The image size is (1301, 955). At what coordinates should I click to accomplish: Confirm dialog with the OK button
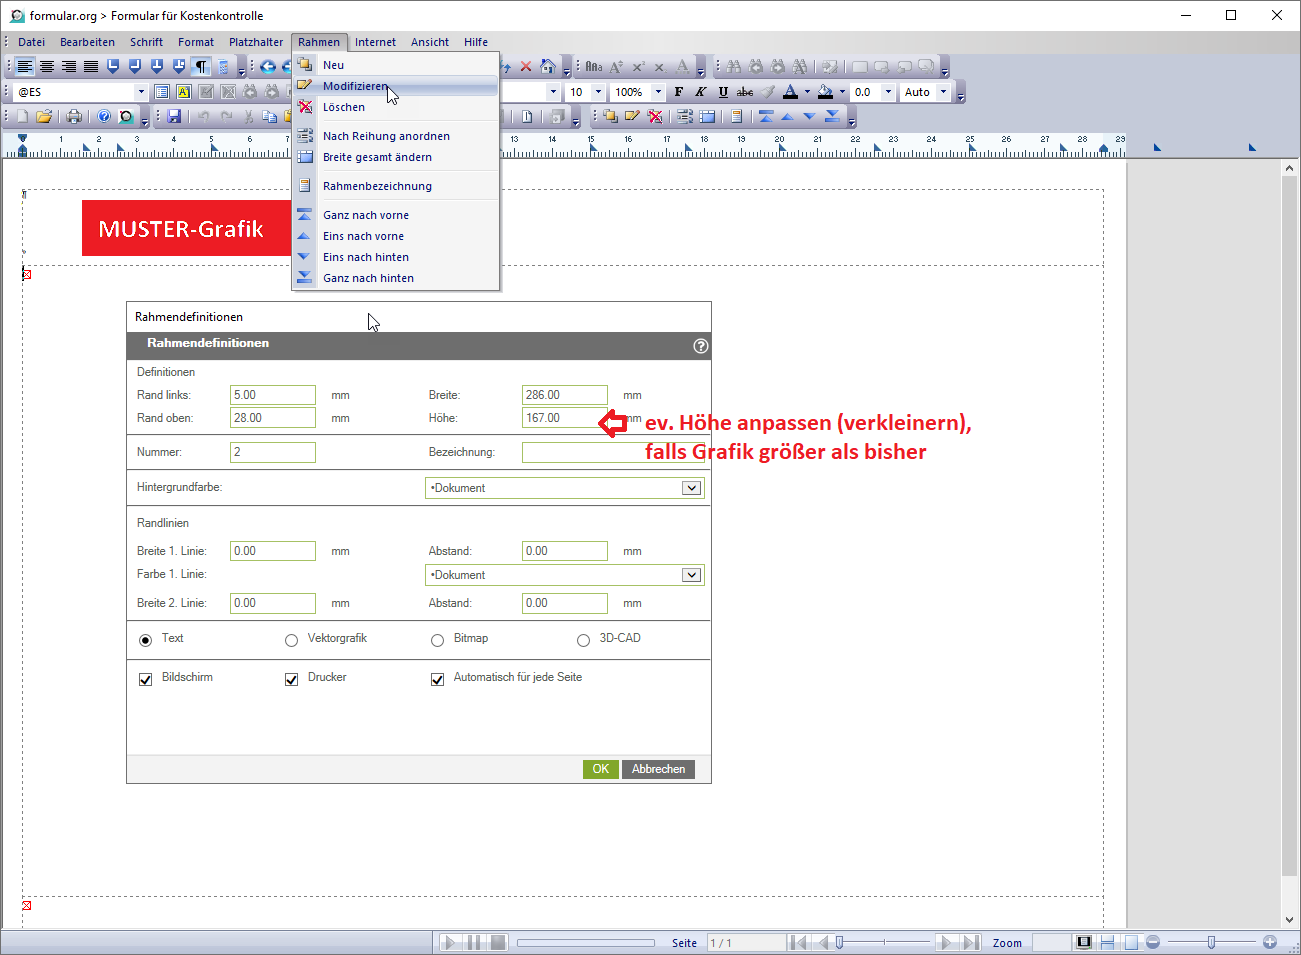point(600,769)
